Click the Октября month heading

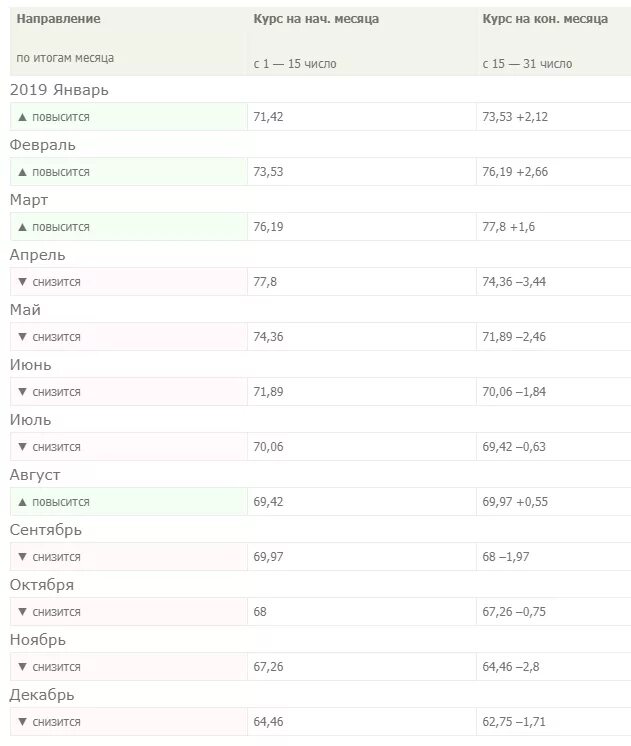(x=42, y=585)
